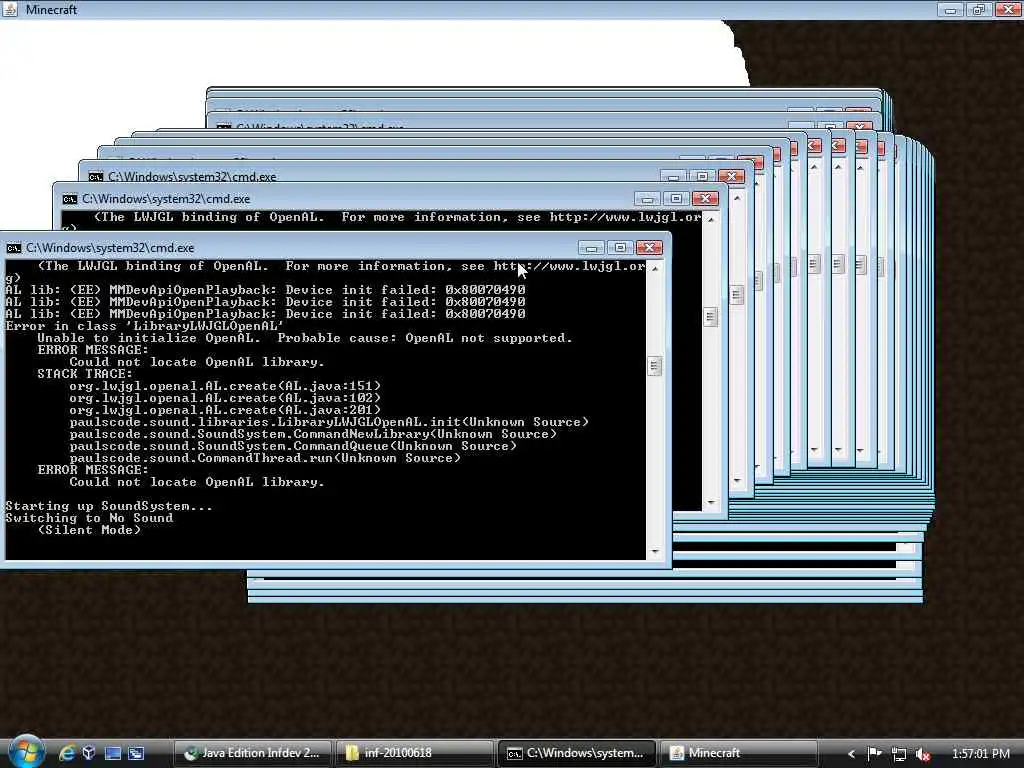The width and height of the screenshot is (1024, 768).
Task: Close the third cmd.exe window
Action: [x=731, y=176]
